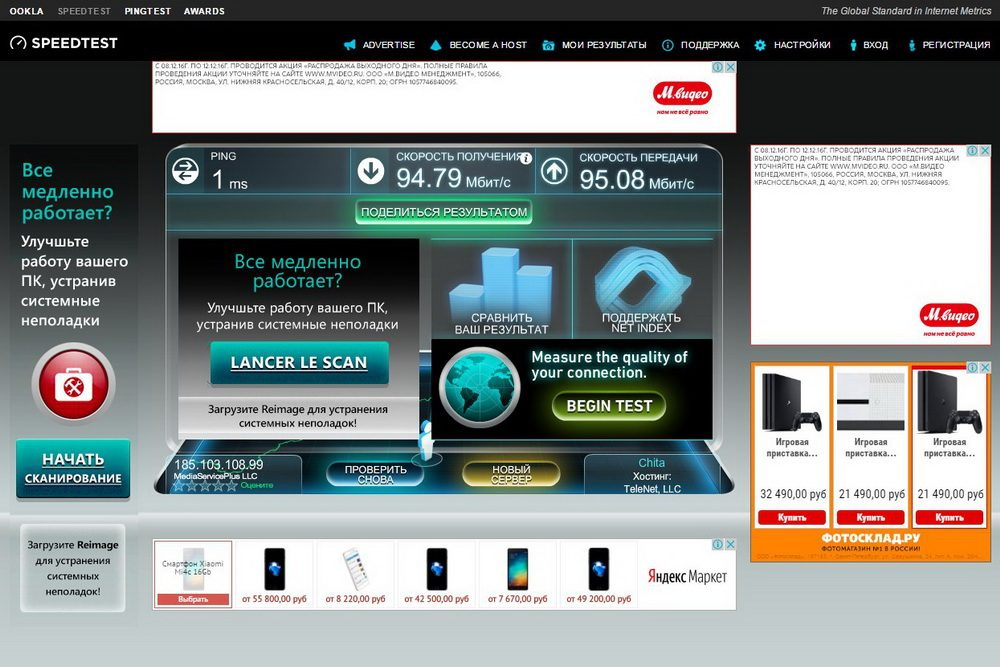The height and width of the screenshot is (667, 1000).
Task: Click the Speedtest gauge logo icon
Action: 18,43
